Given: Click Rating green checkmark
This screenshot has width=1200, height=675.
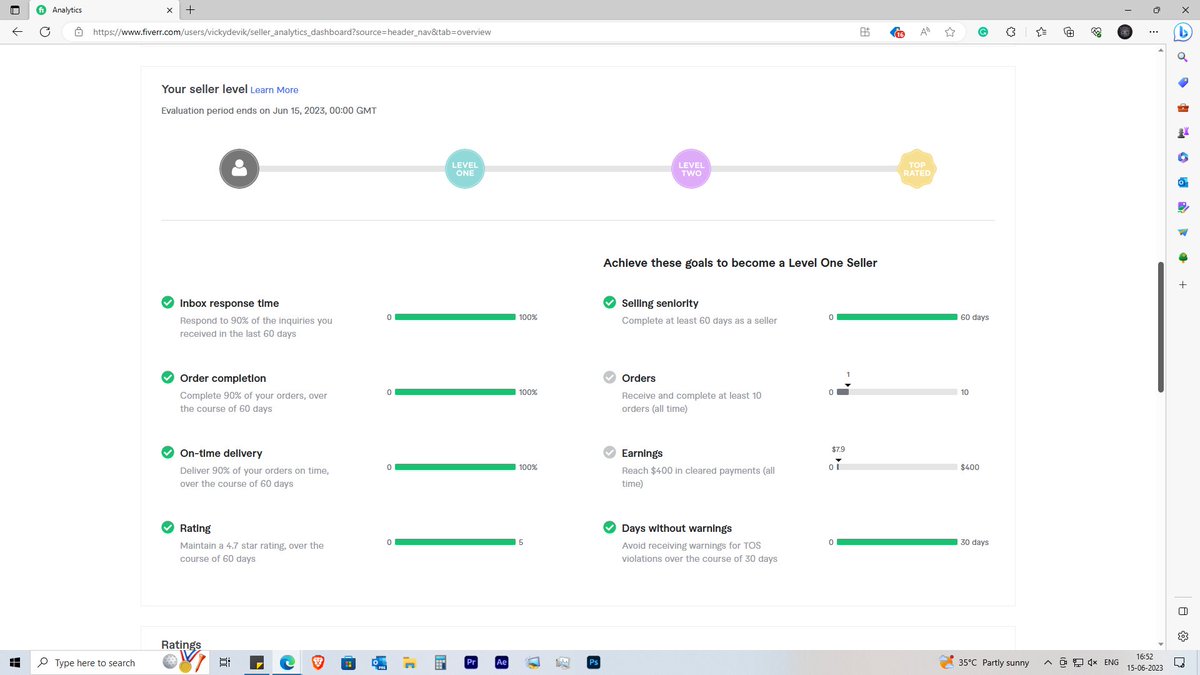Looking at the screenshot, I should click(x=168, y=528).
